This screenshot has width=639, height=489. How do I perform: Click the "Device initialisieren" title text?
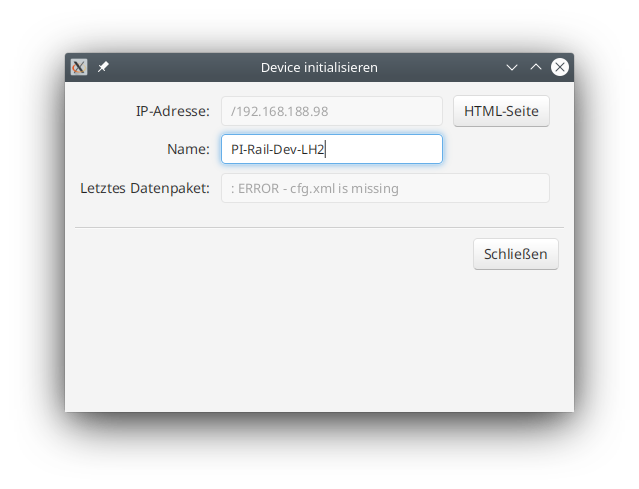pos(319,67)
